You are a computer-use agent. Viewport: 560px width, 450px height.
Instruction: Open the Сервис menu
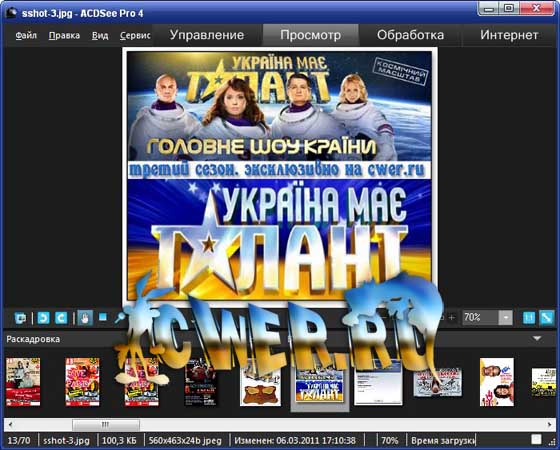(135, 35)
